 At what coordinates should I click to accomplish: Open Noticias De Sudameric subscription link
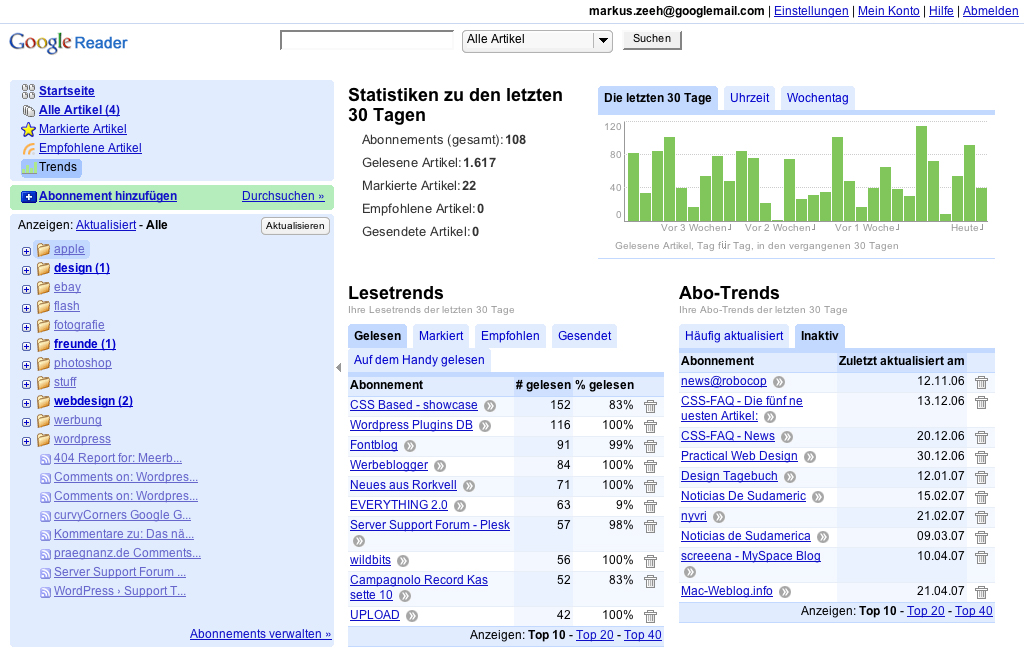point(743,496)
